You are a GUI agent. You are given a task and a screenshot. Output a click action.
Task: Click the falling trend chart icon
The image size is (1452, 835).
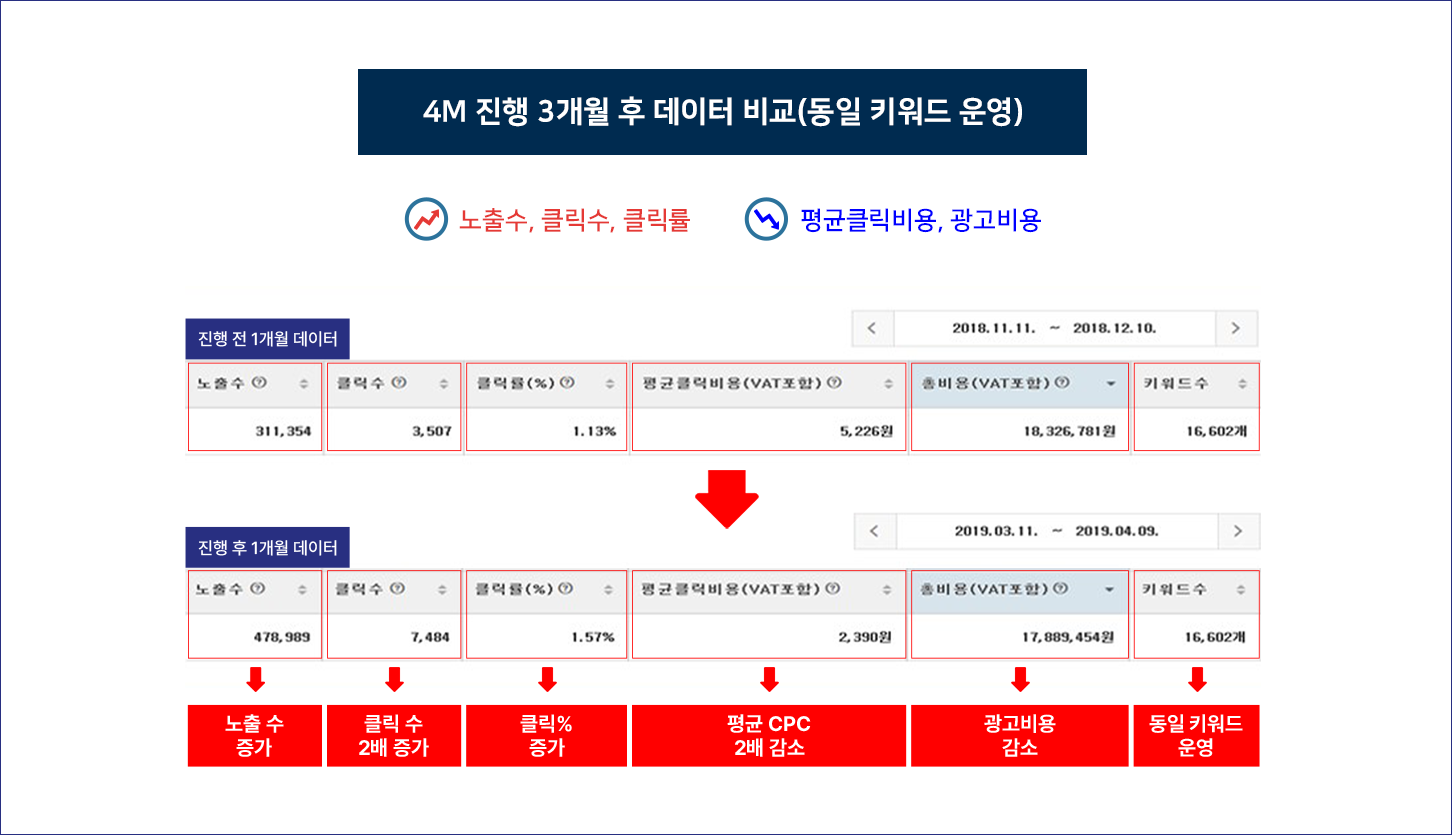[x=766, y=220]
